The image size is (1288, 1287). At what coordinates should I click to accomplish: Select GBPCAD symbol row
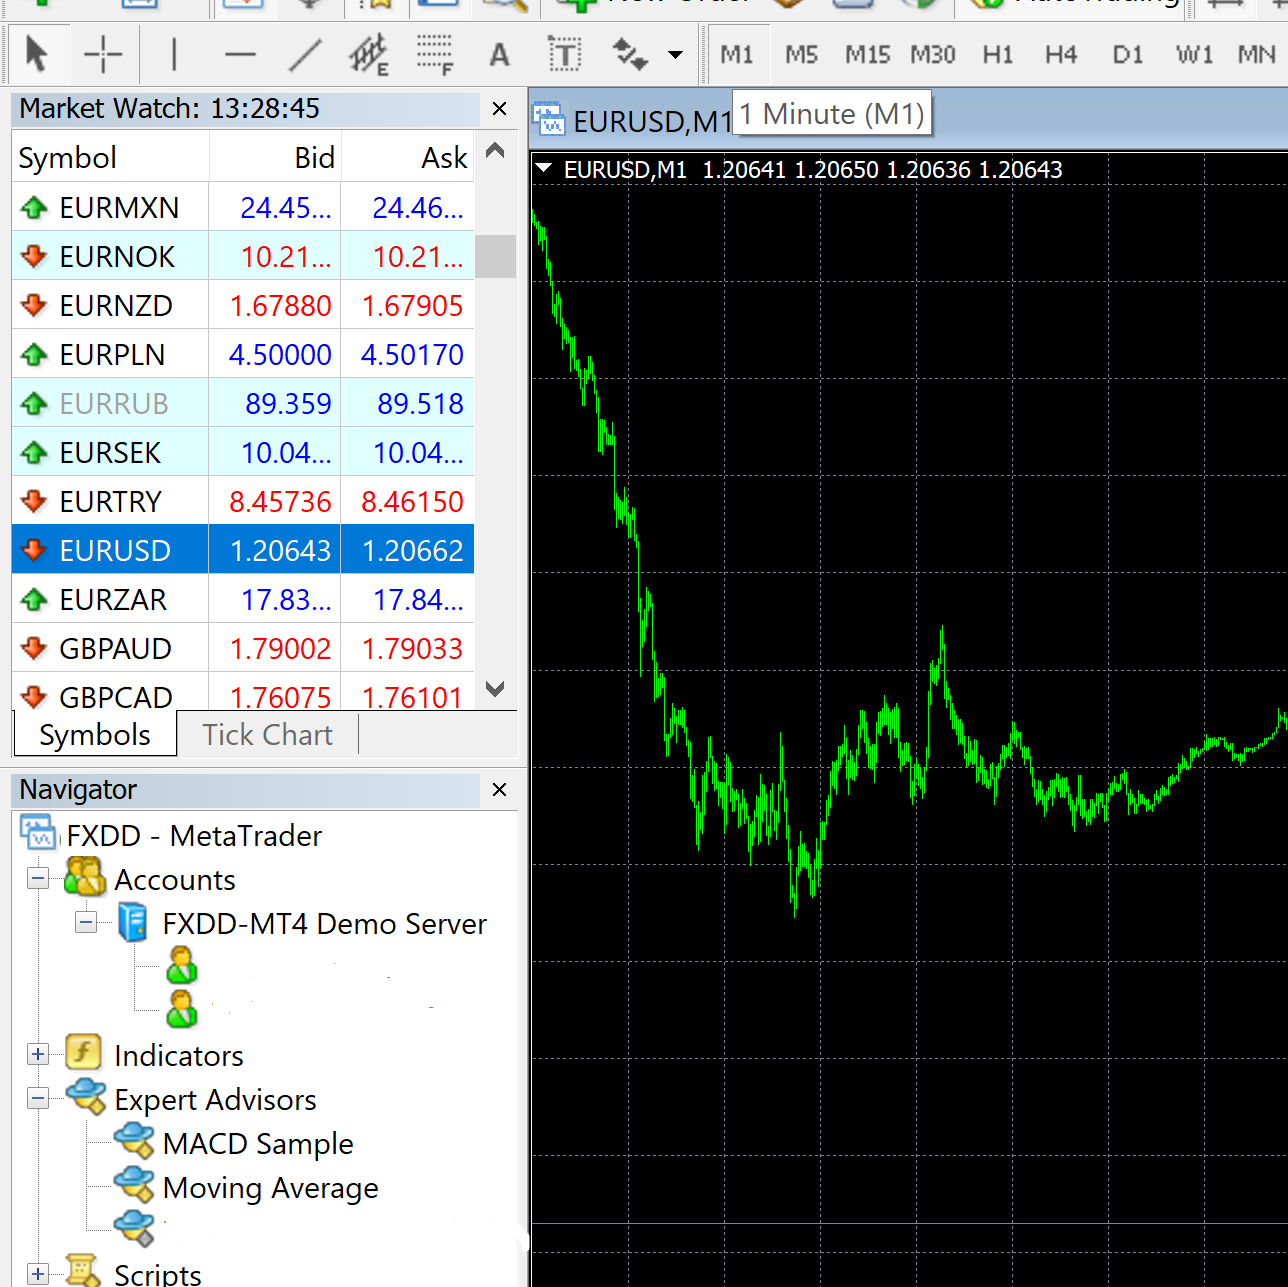click(x=243, y=692)
